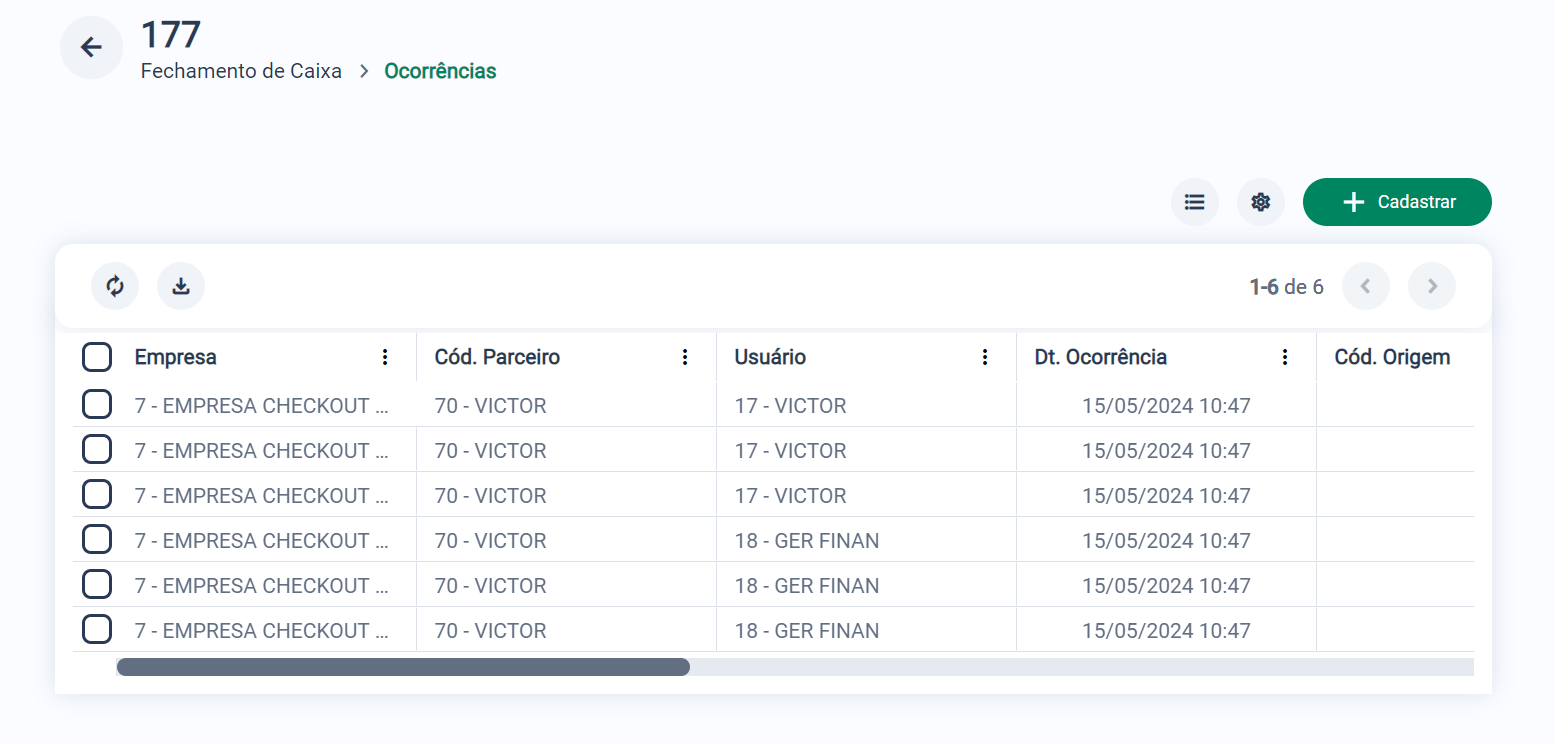Refresh the occurrences table
Viewport: 1555px width, 744px height.
[x=115, y=286]
